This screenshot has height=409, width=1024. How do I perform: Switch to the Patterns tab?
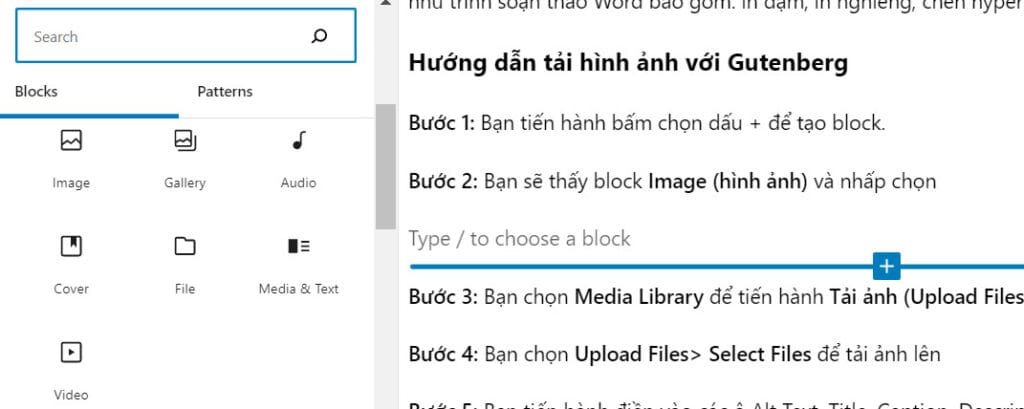point(225,91)
